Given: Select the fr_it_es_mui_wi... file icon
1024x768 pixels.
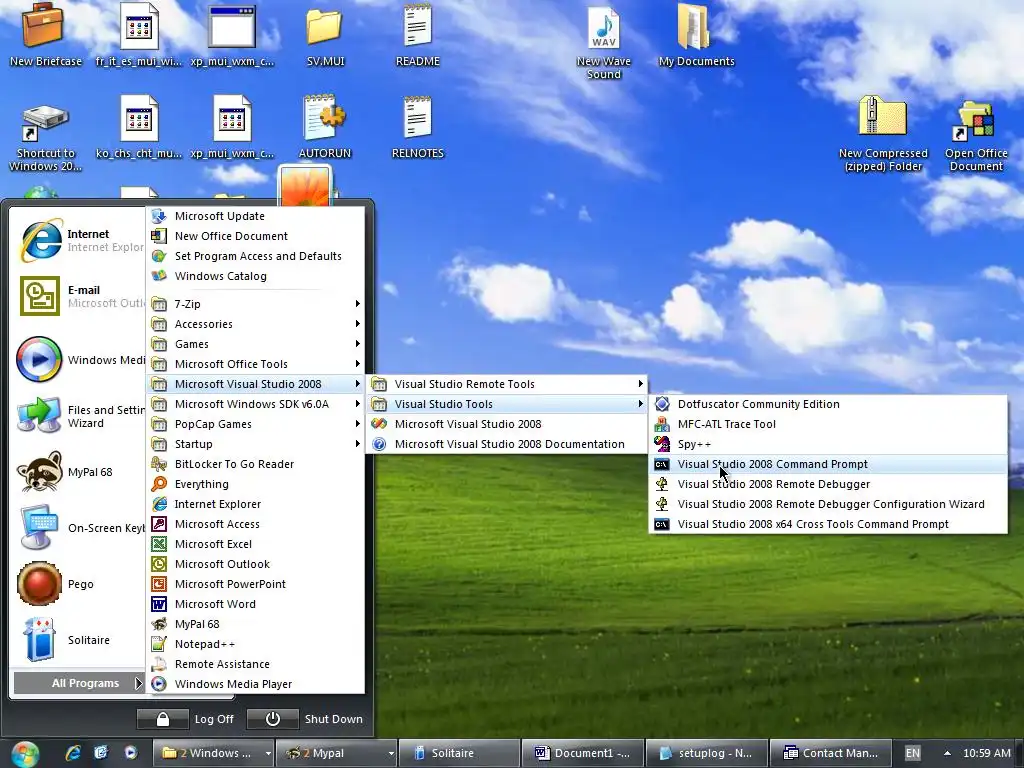Looking at the screenshot, I should (138, 35).
